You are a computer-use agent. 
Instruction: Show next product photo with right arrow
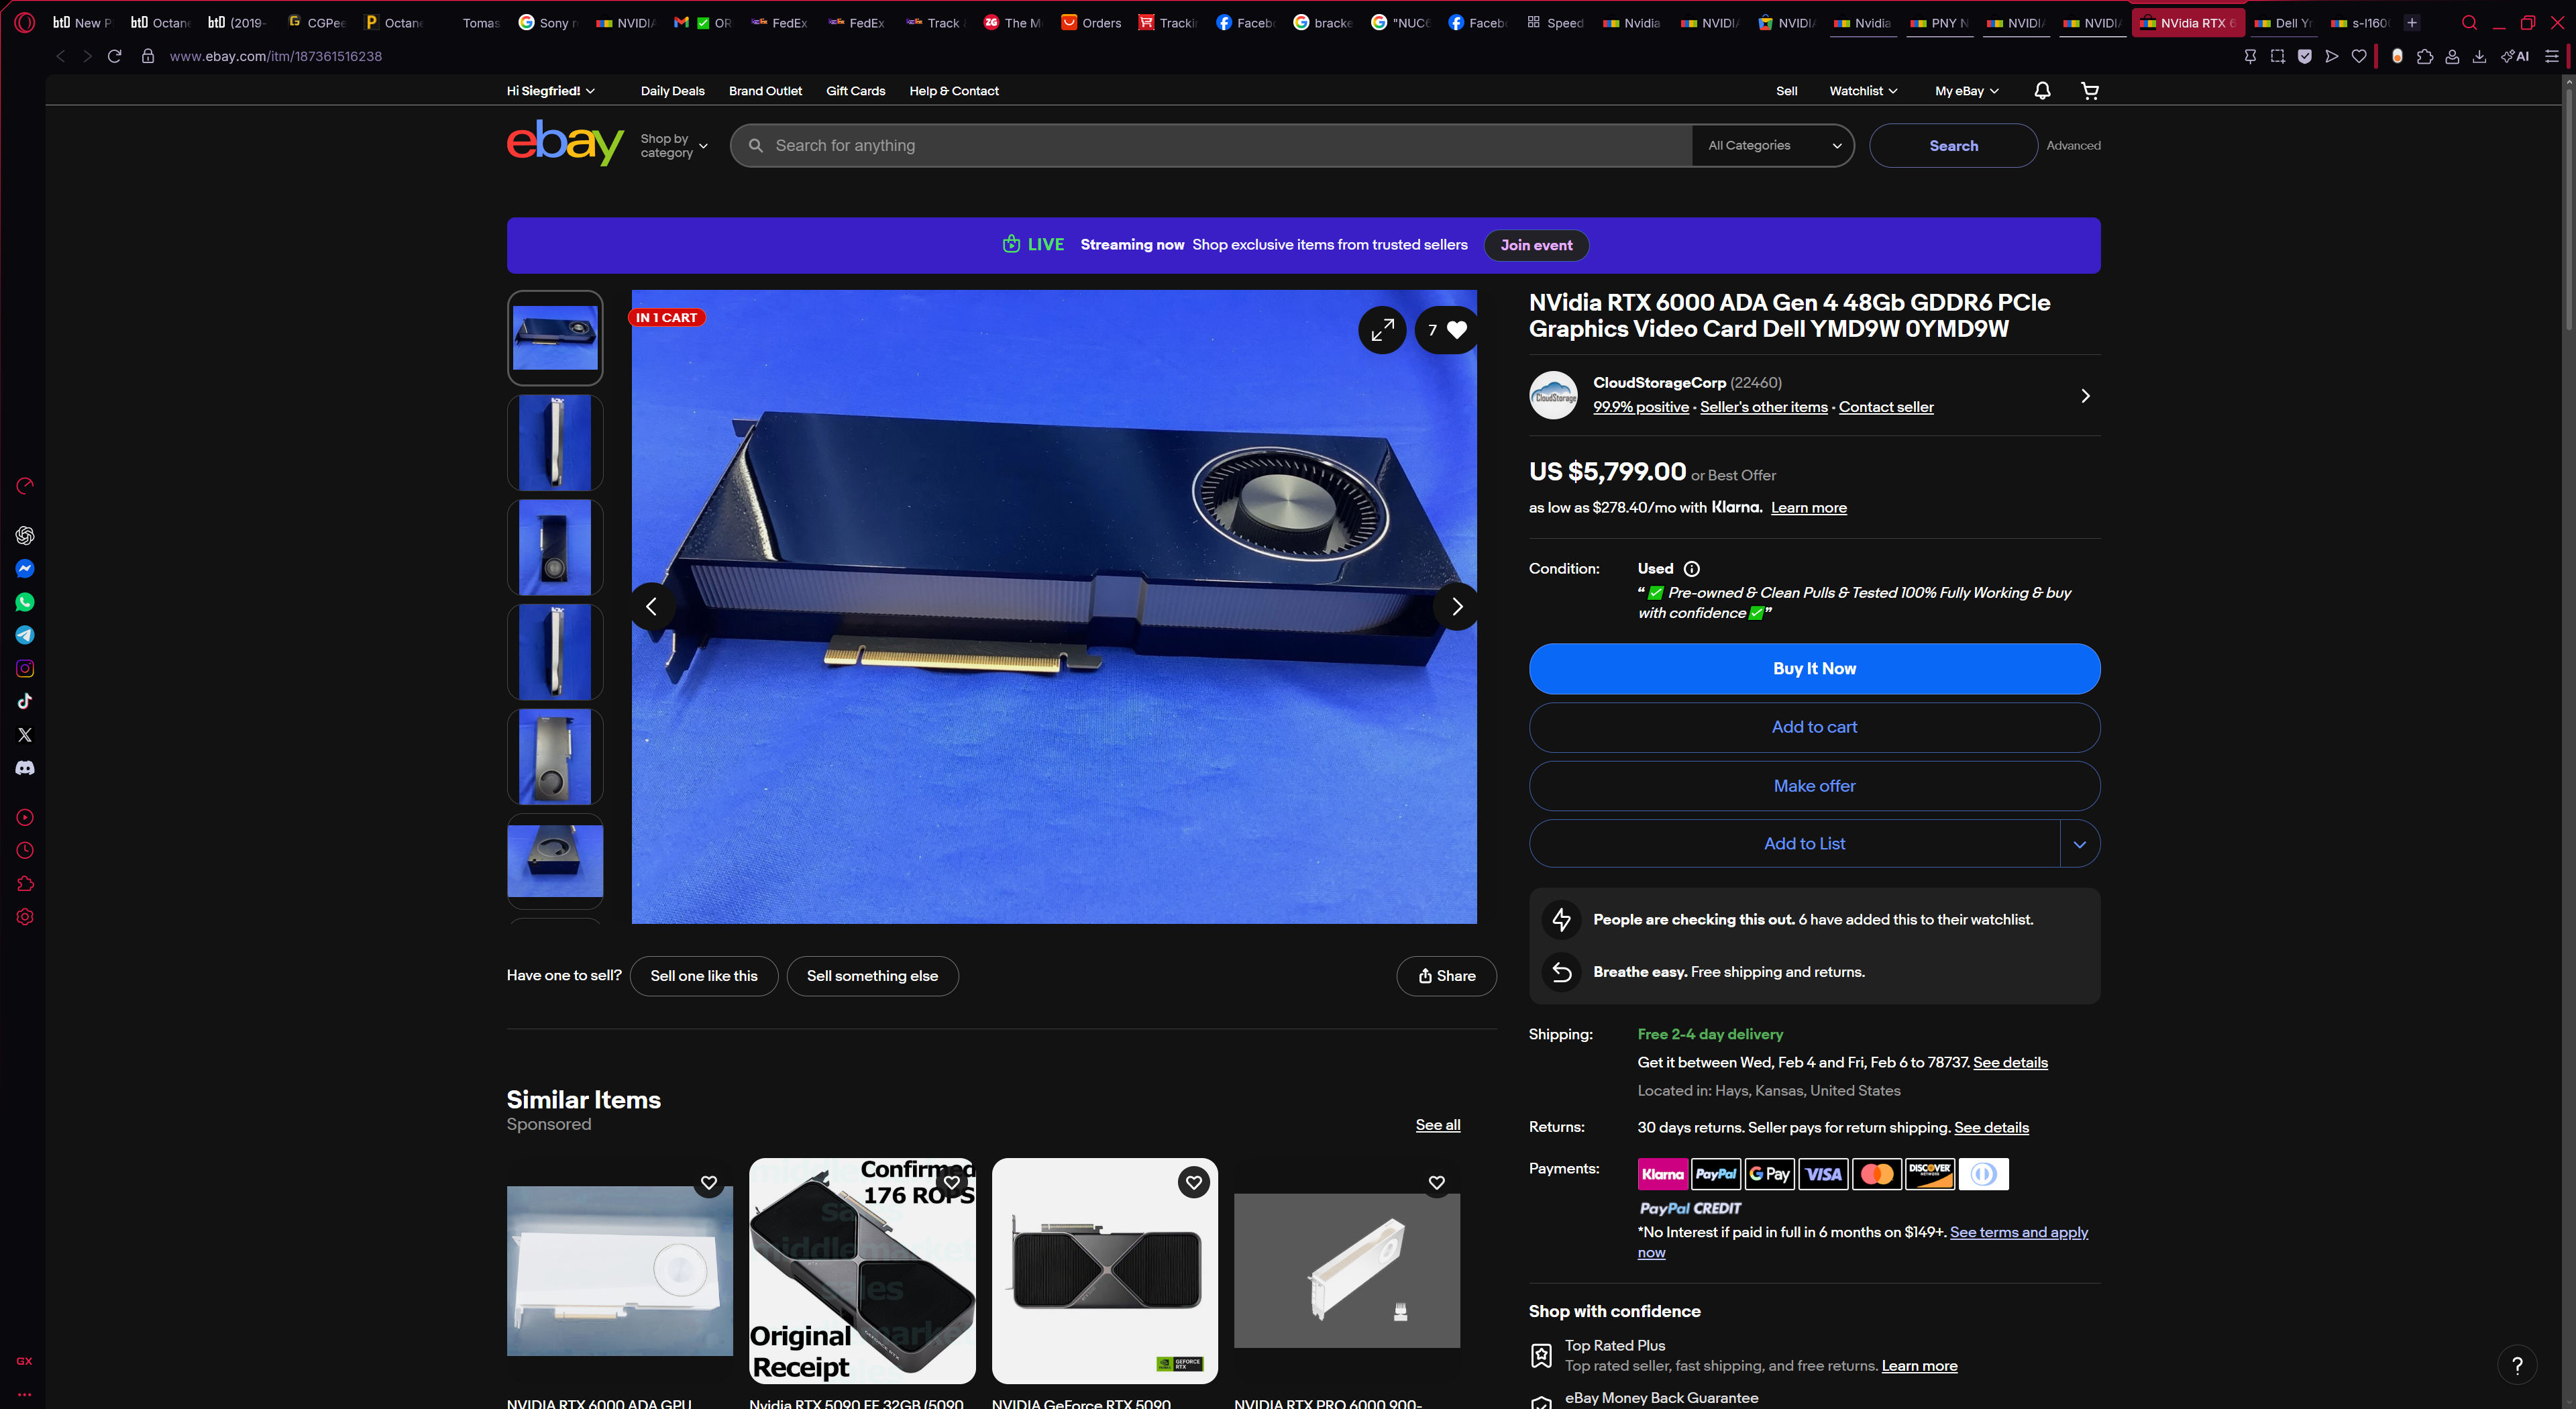point(1456,606)
